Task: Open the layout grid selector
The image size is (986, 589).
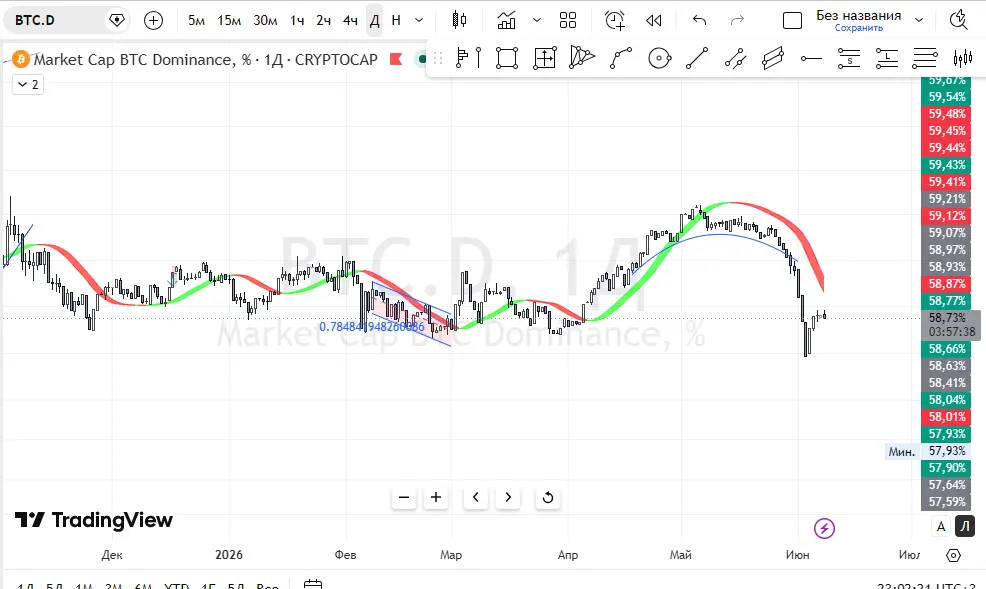Action: [568, 20]
